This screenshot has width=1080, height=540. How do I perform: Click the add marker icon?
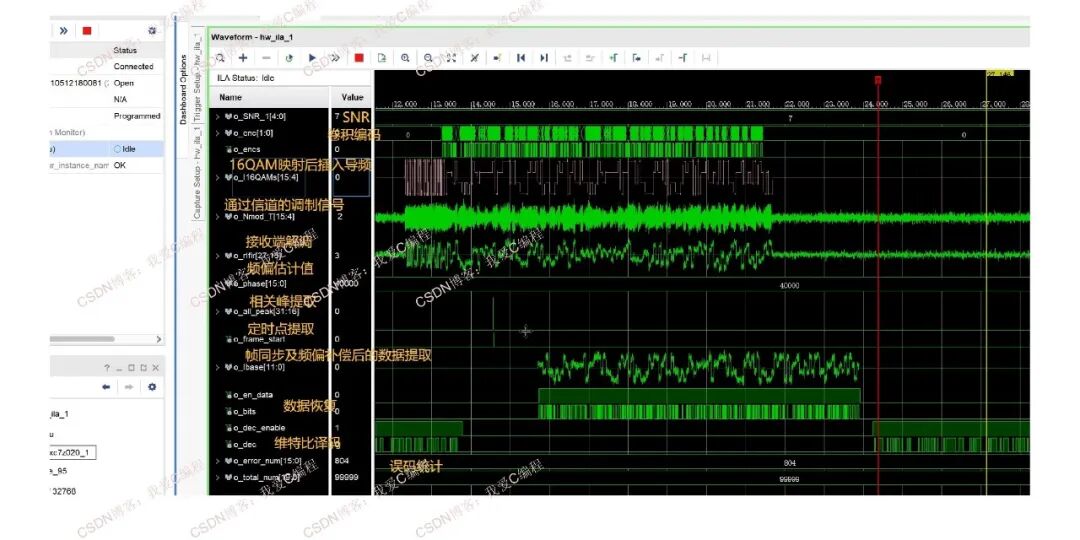pyautogui.click(x=613, y=58)
